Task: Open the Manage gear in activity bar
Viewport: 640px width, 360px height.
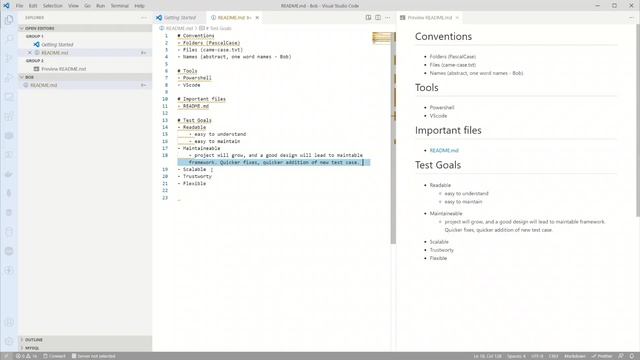Action: point(9,341)
